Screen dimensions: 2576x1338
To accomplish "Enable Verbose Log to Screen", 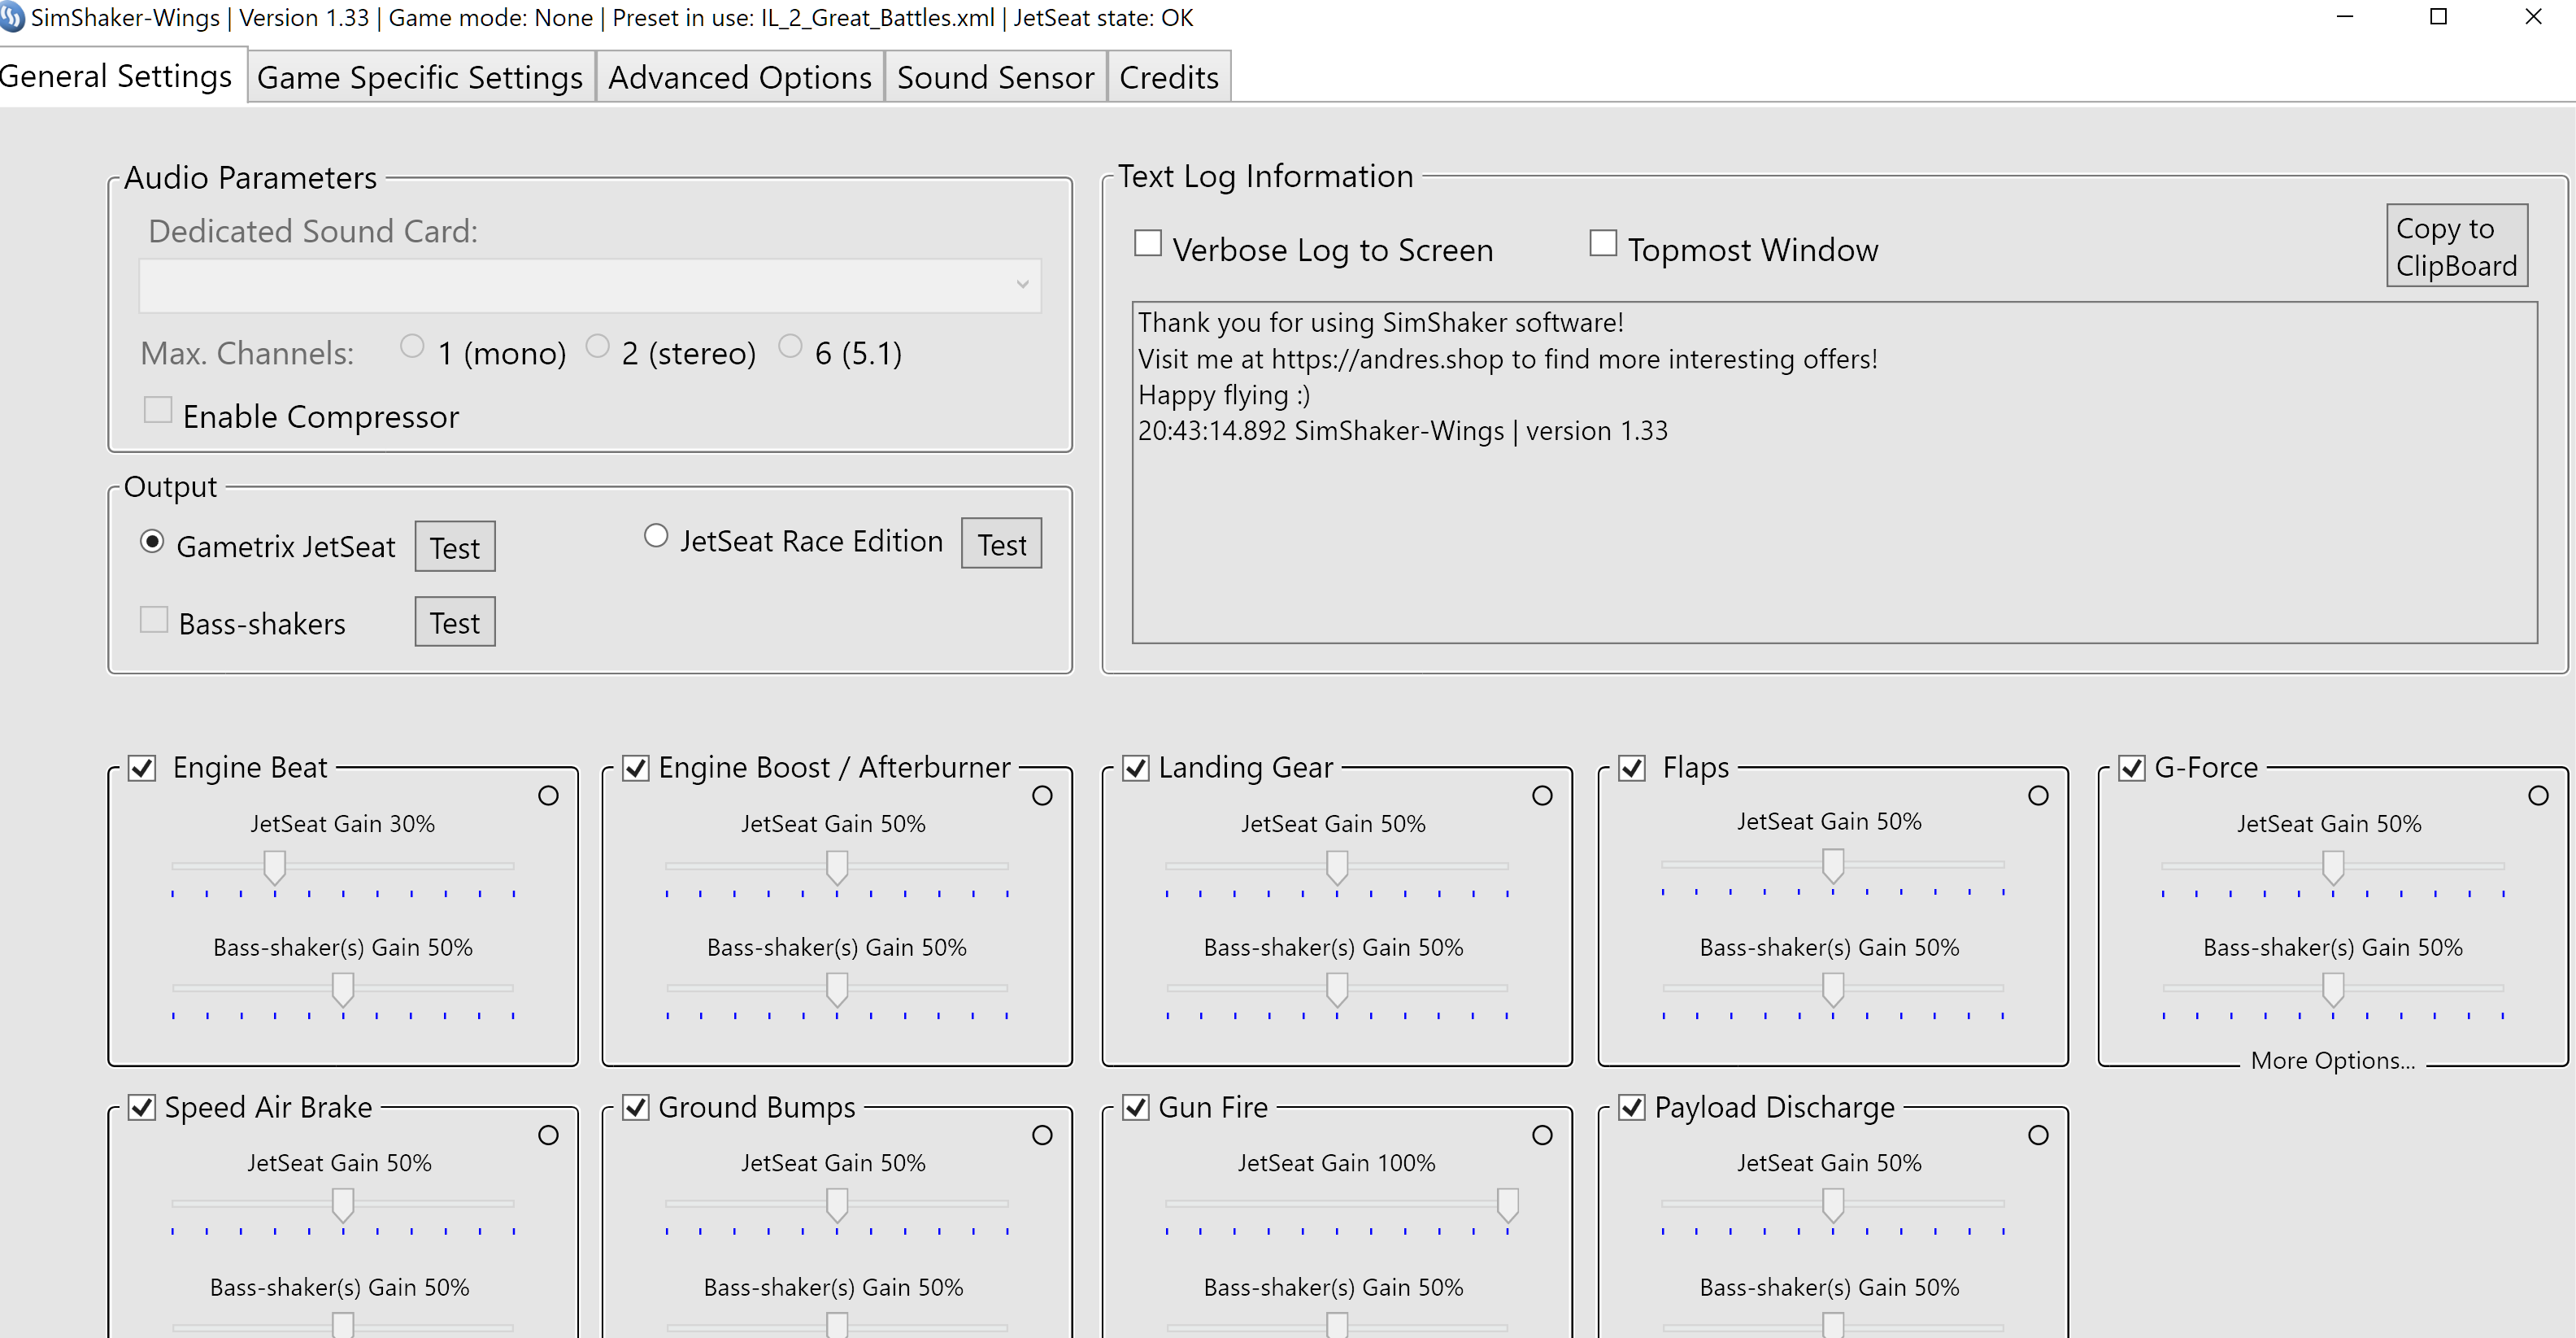I will [x=1148, y=243].
